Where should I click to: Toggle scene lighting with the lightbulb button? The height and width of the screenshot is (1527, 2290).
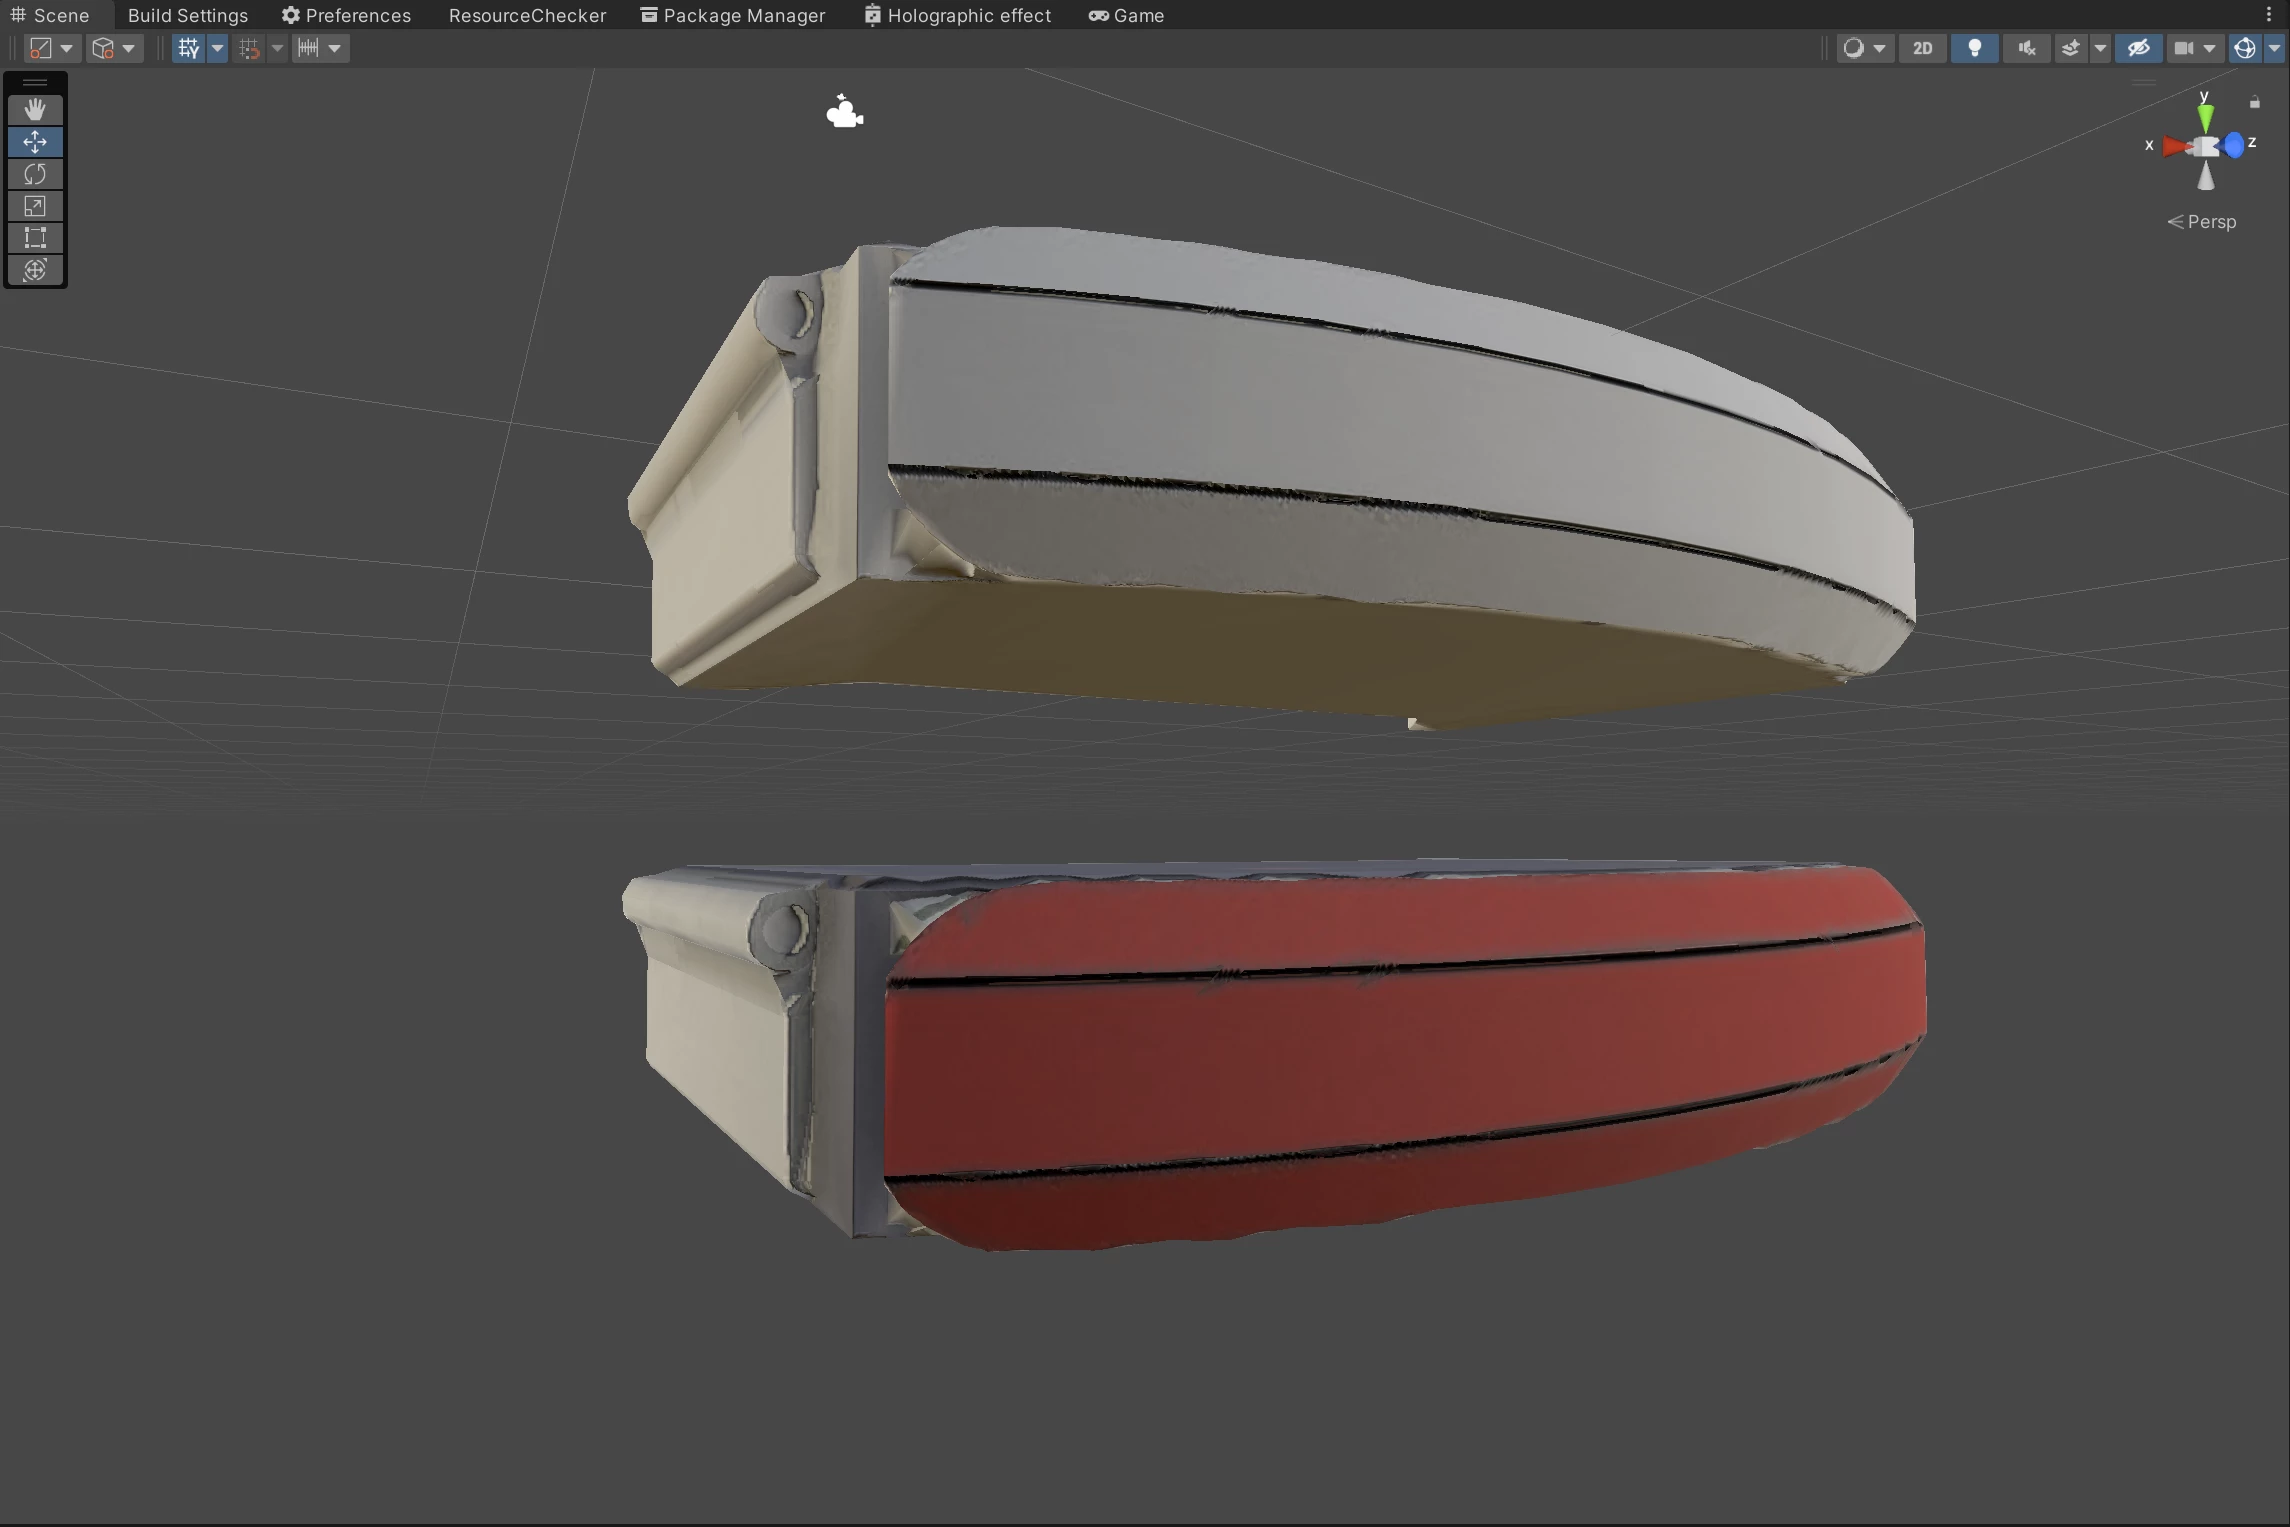pos(1974,48)
